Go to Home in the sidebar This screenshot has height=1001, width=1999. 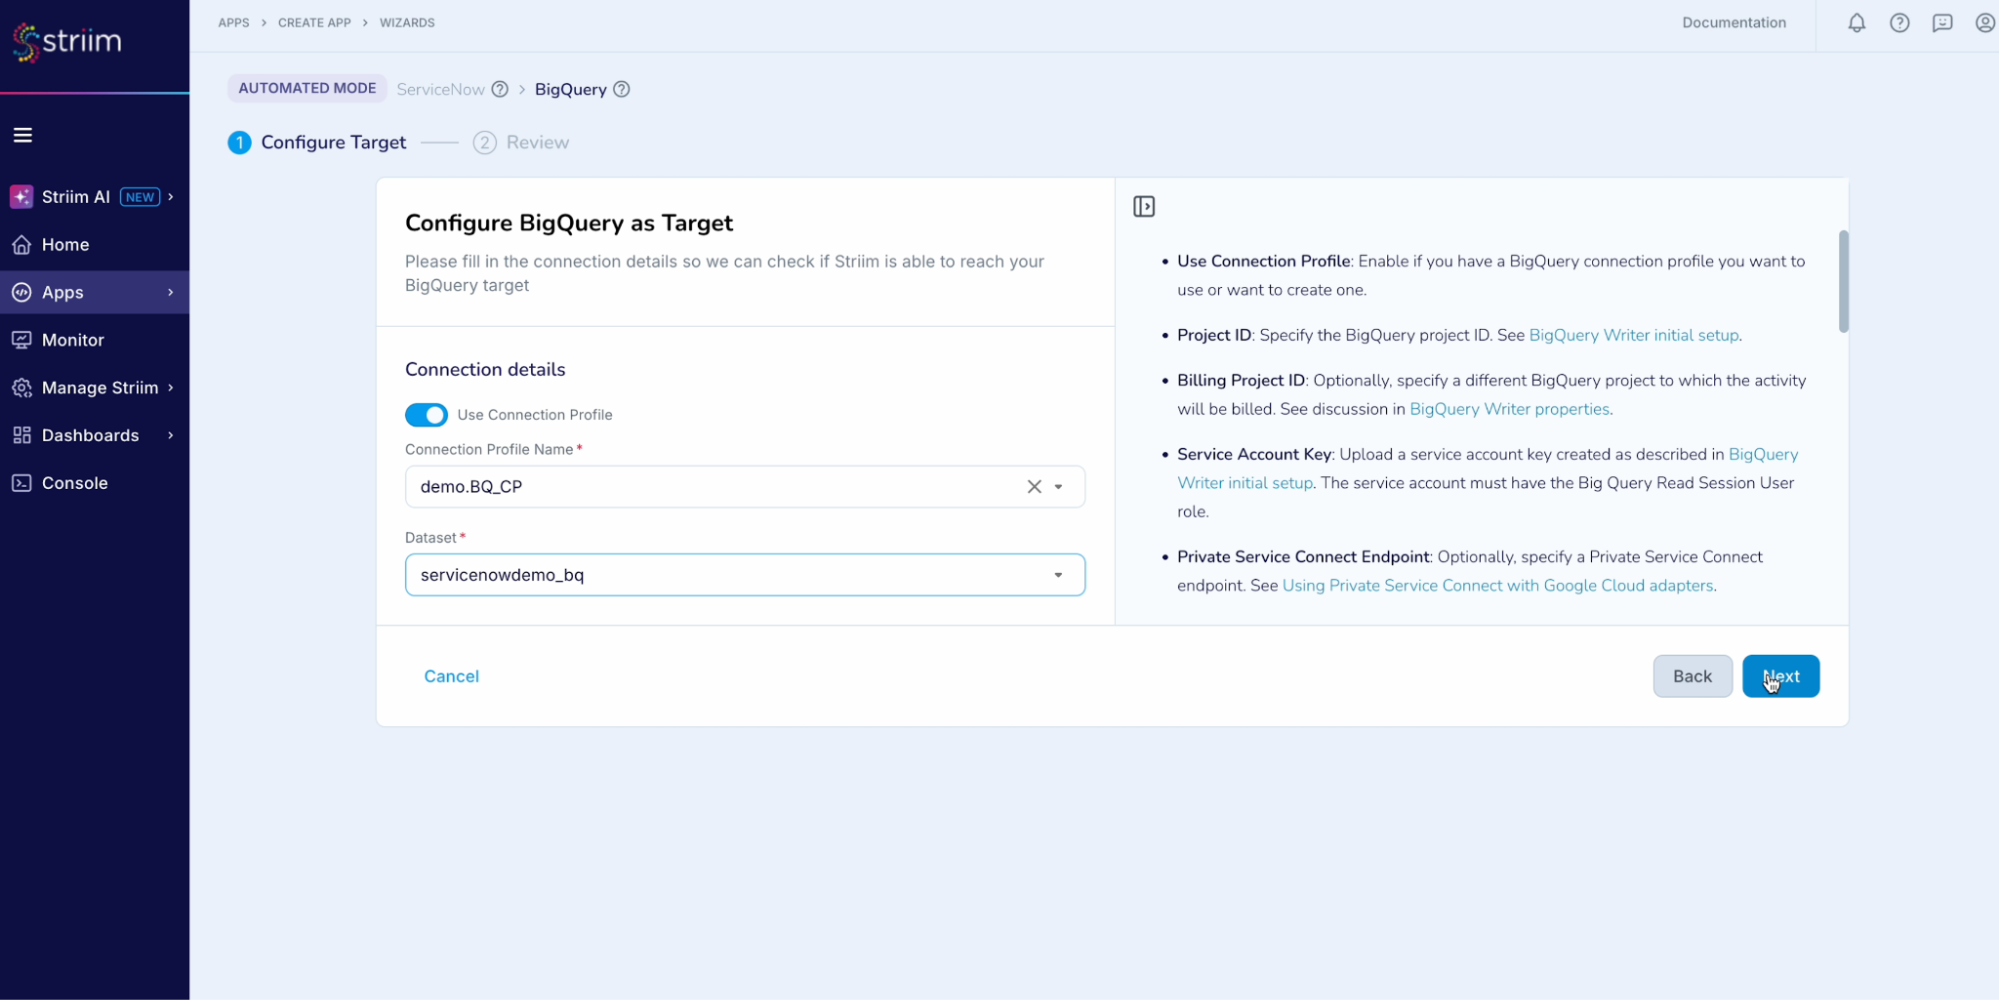click(x=94, y=245)
